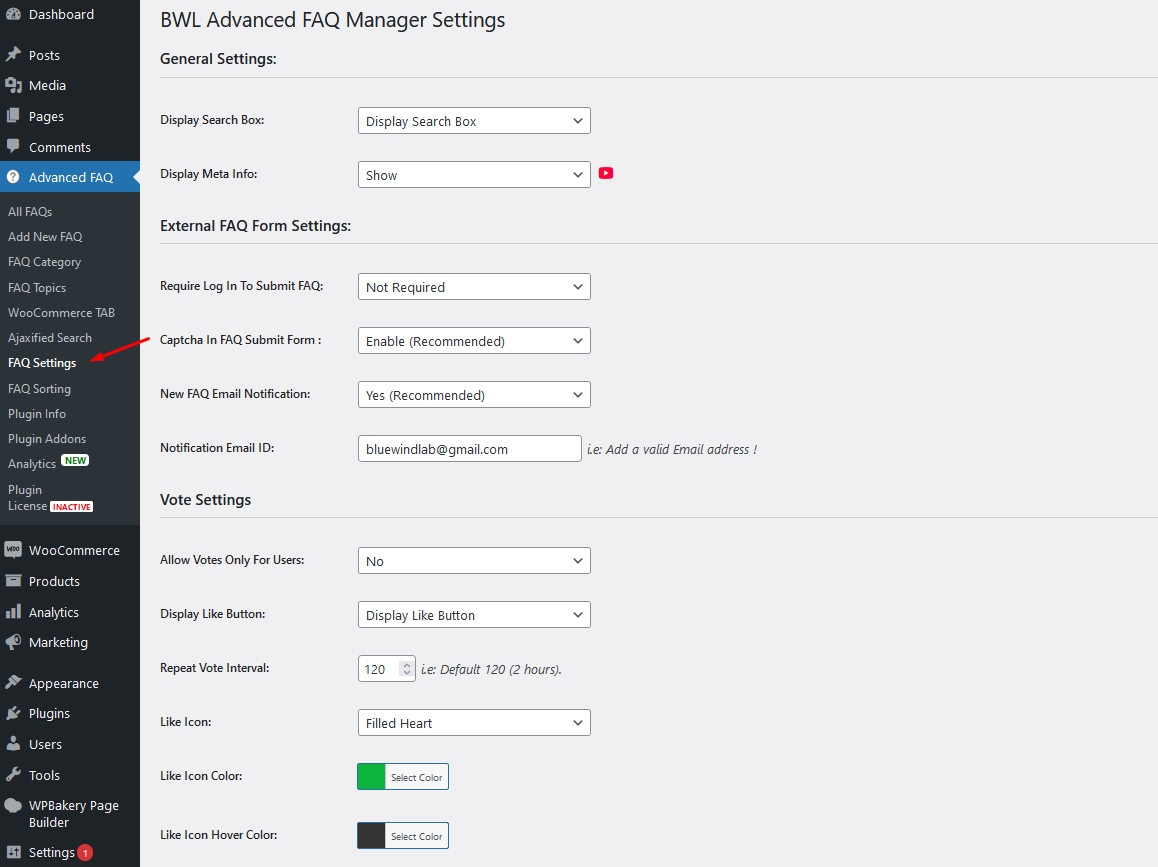1158x867 pixels.
Task: Open the Like Icon style dropdown
Action: (x=473, y=722)
